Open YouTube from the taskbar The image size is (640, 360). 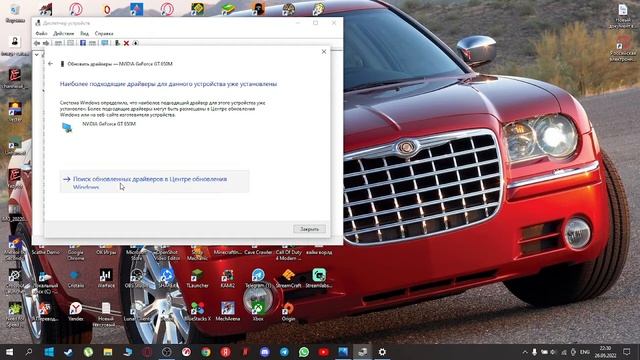(x=323, y=352)
